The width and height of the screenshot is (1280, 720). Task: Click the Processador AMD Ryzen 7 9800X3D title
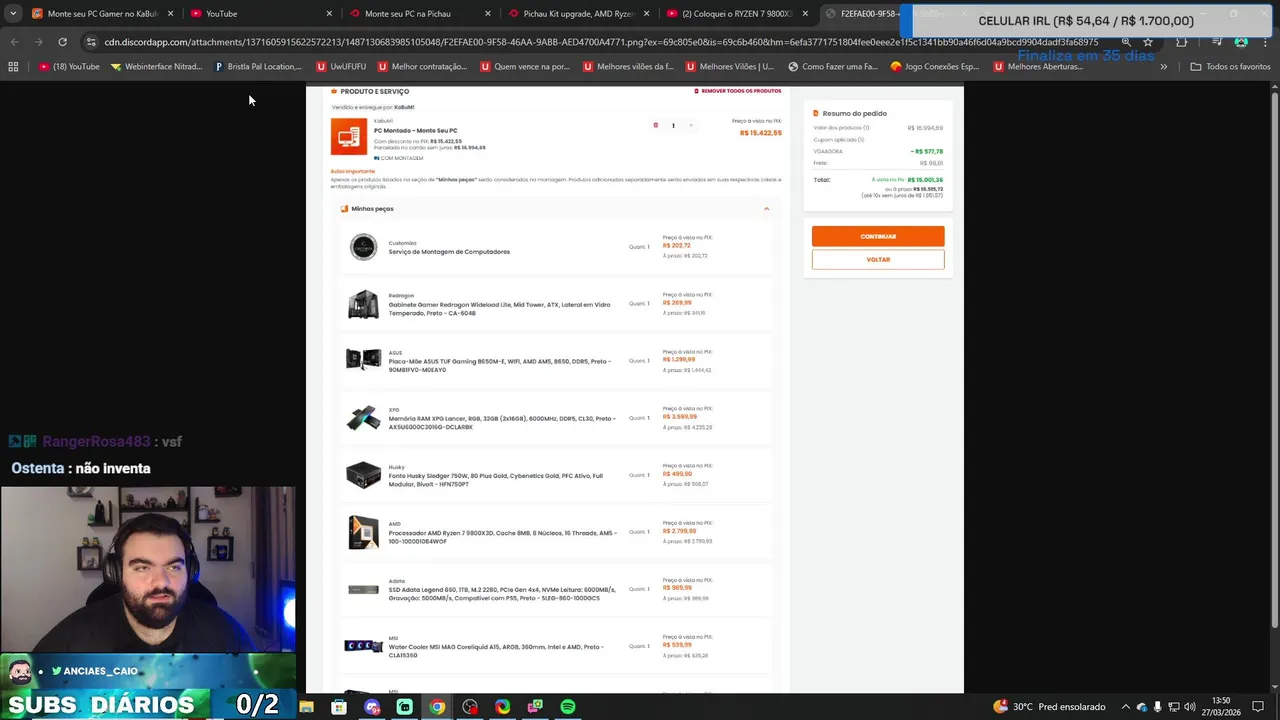502,537
